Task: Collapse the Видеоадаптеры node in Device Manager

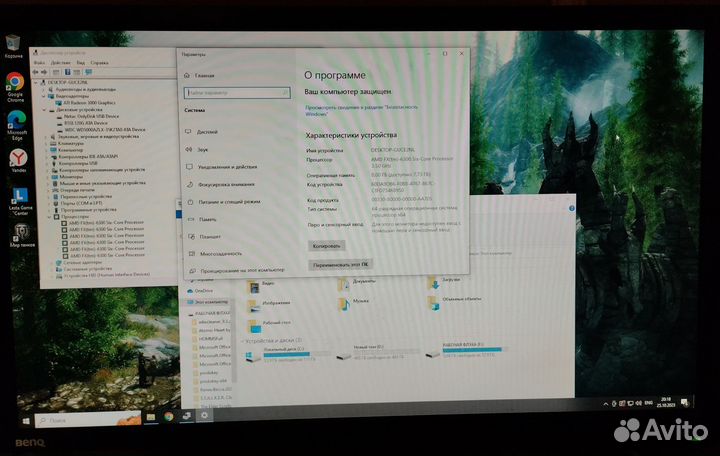Action: (45, 96)
